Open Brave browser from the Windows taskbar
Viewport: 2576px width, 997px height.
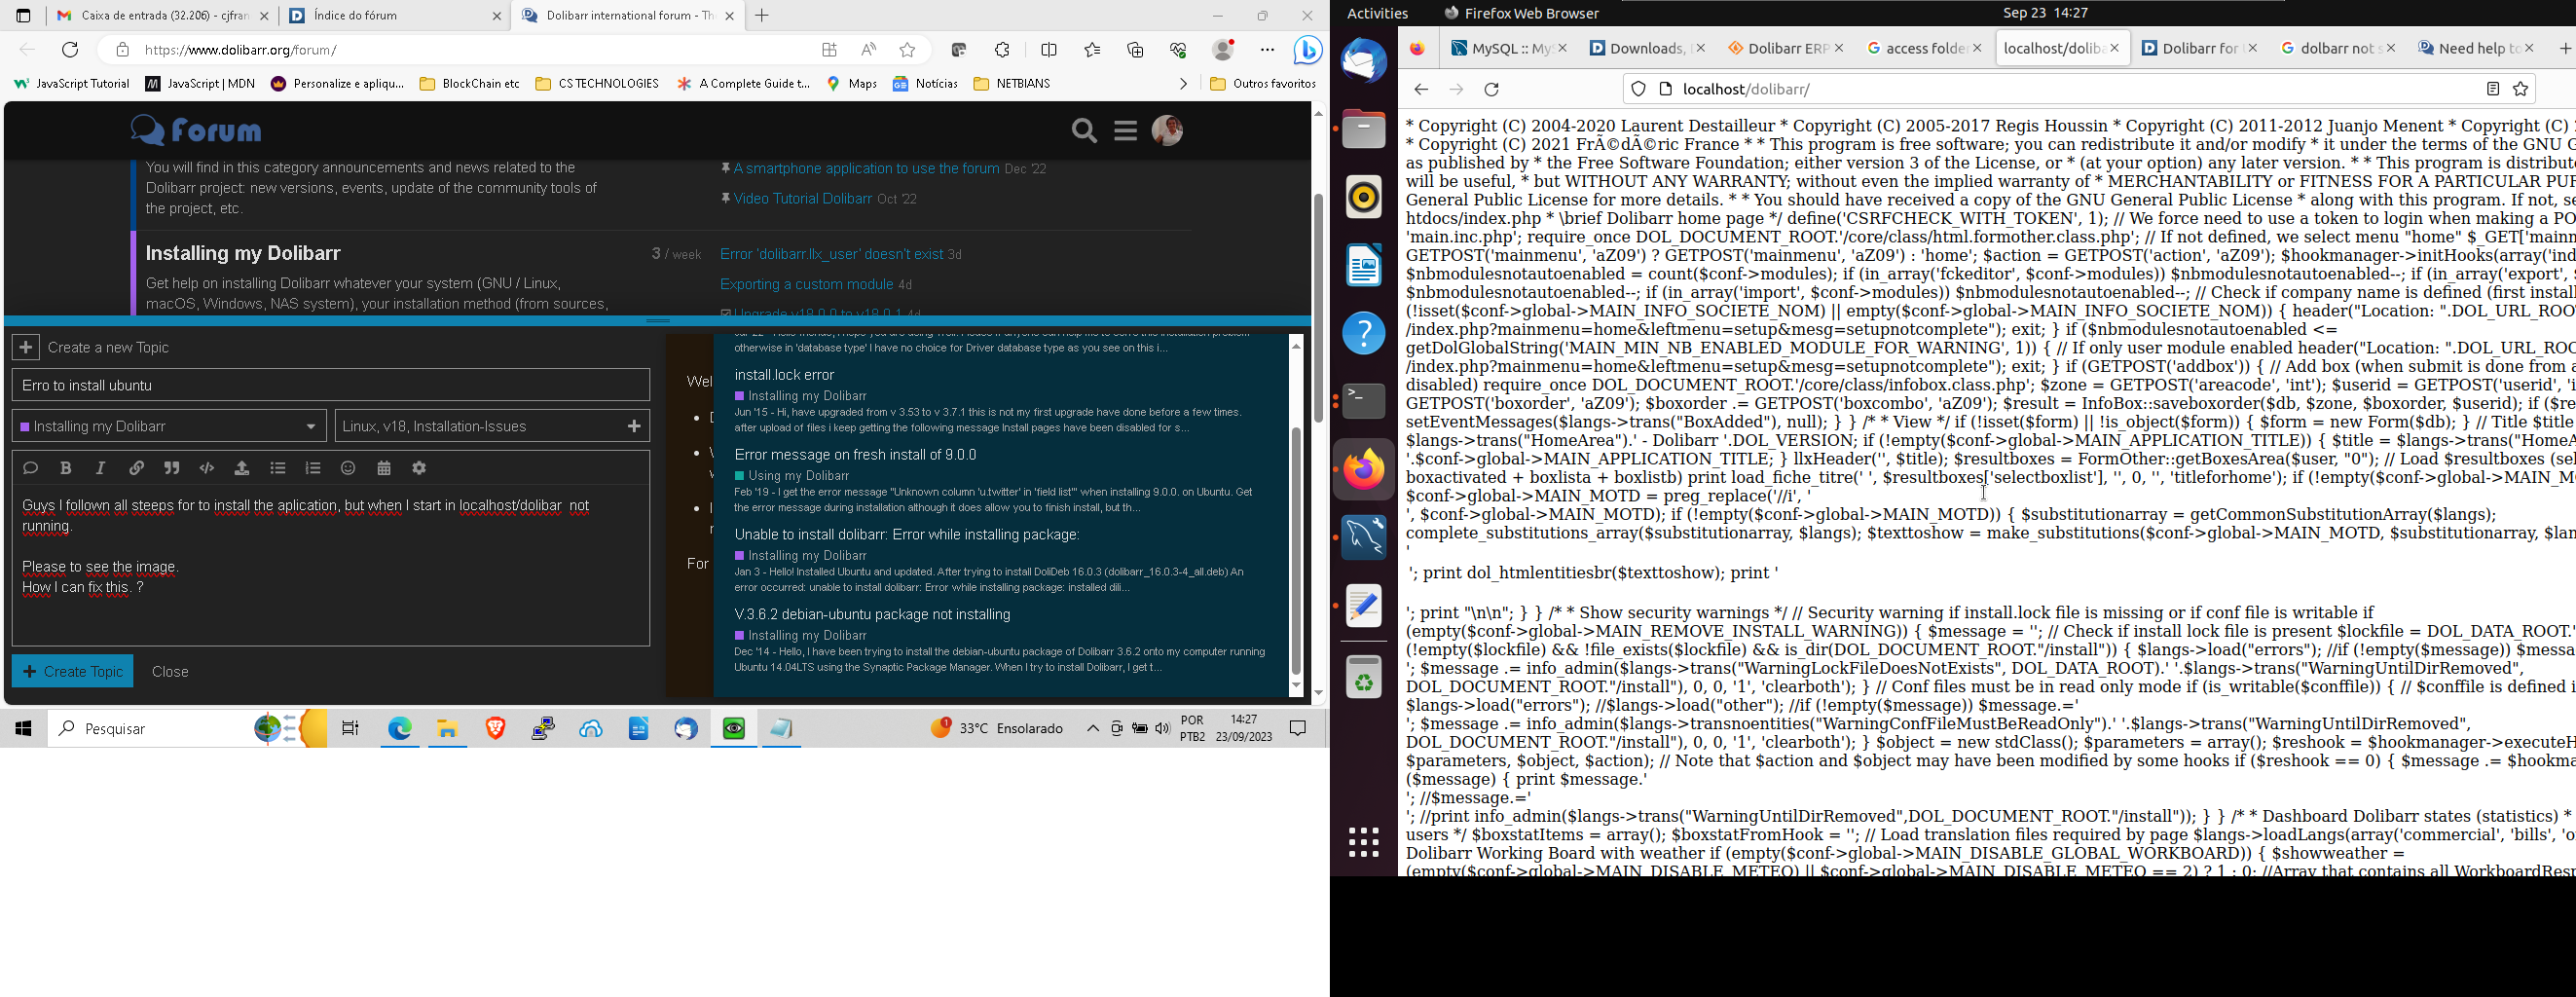(x=495, y=729)
